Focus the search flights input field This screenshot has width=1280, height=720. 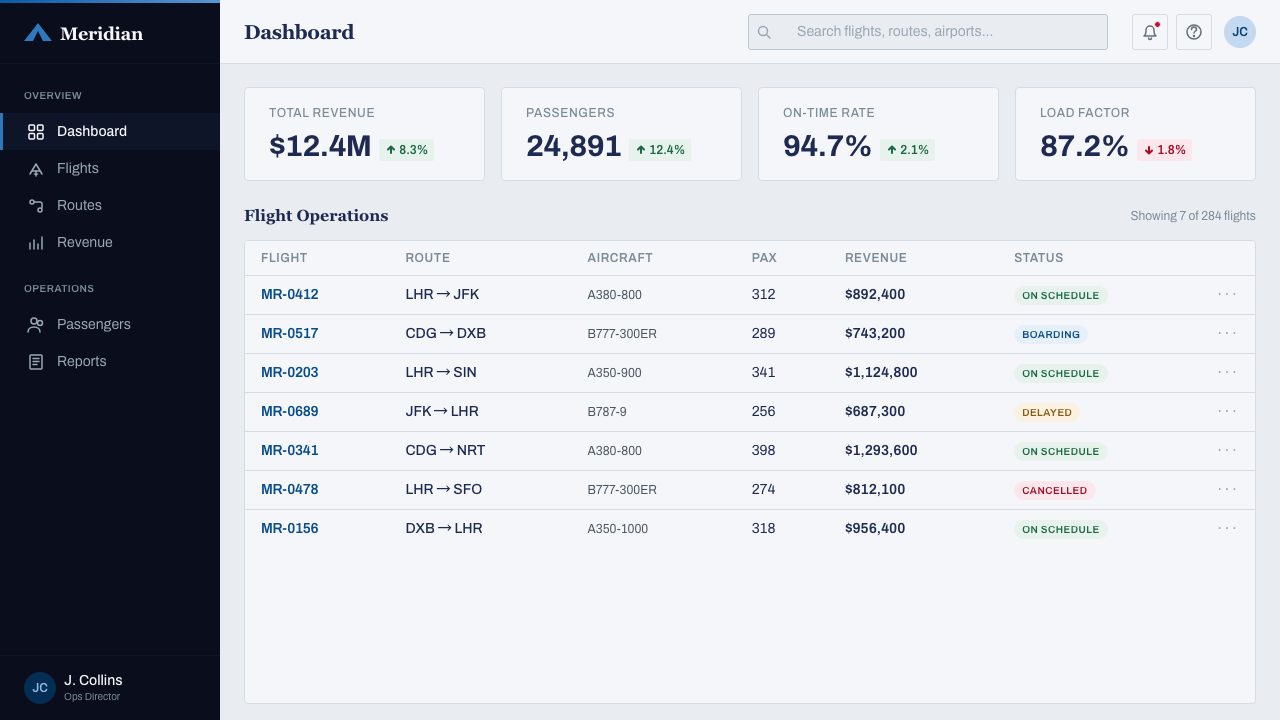[x=928, y=32]
